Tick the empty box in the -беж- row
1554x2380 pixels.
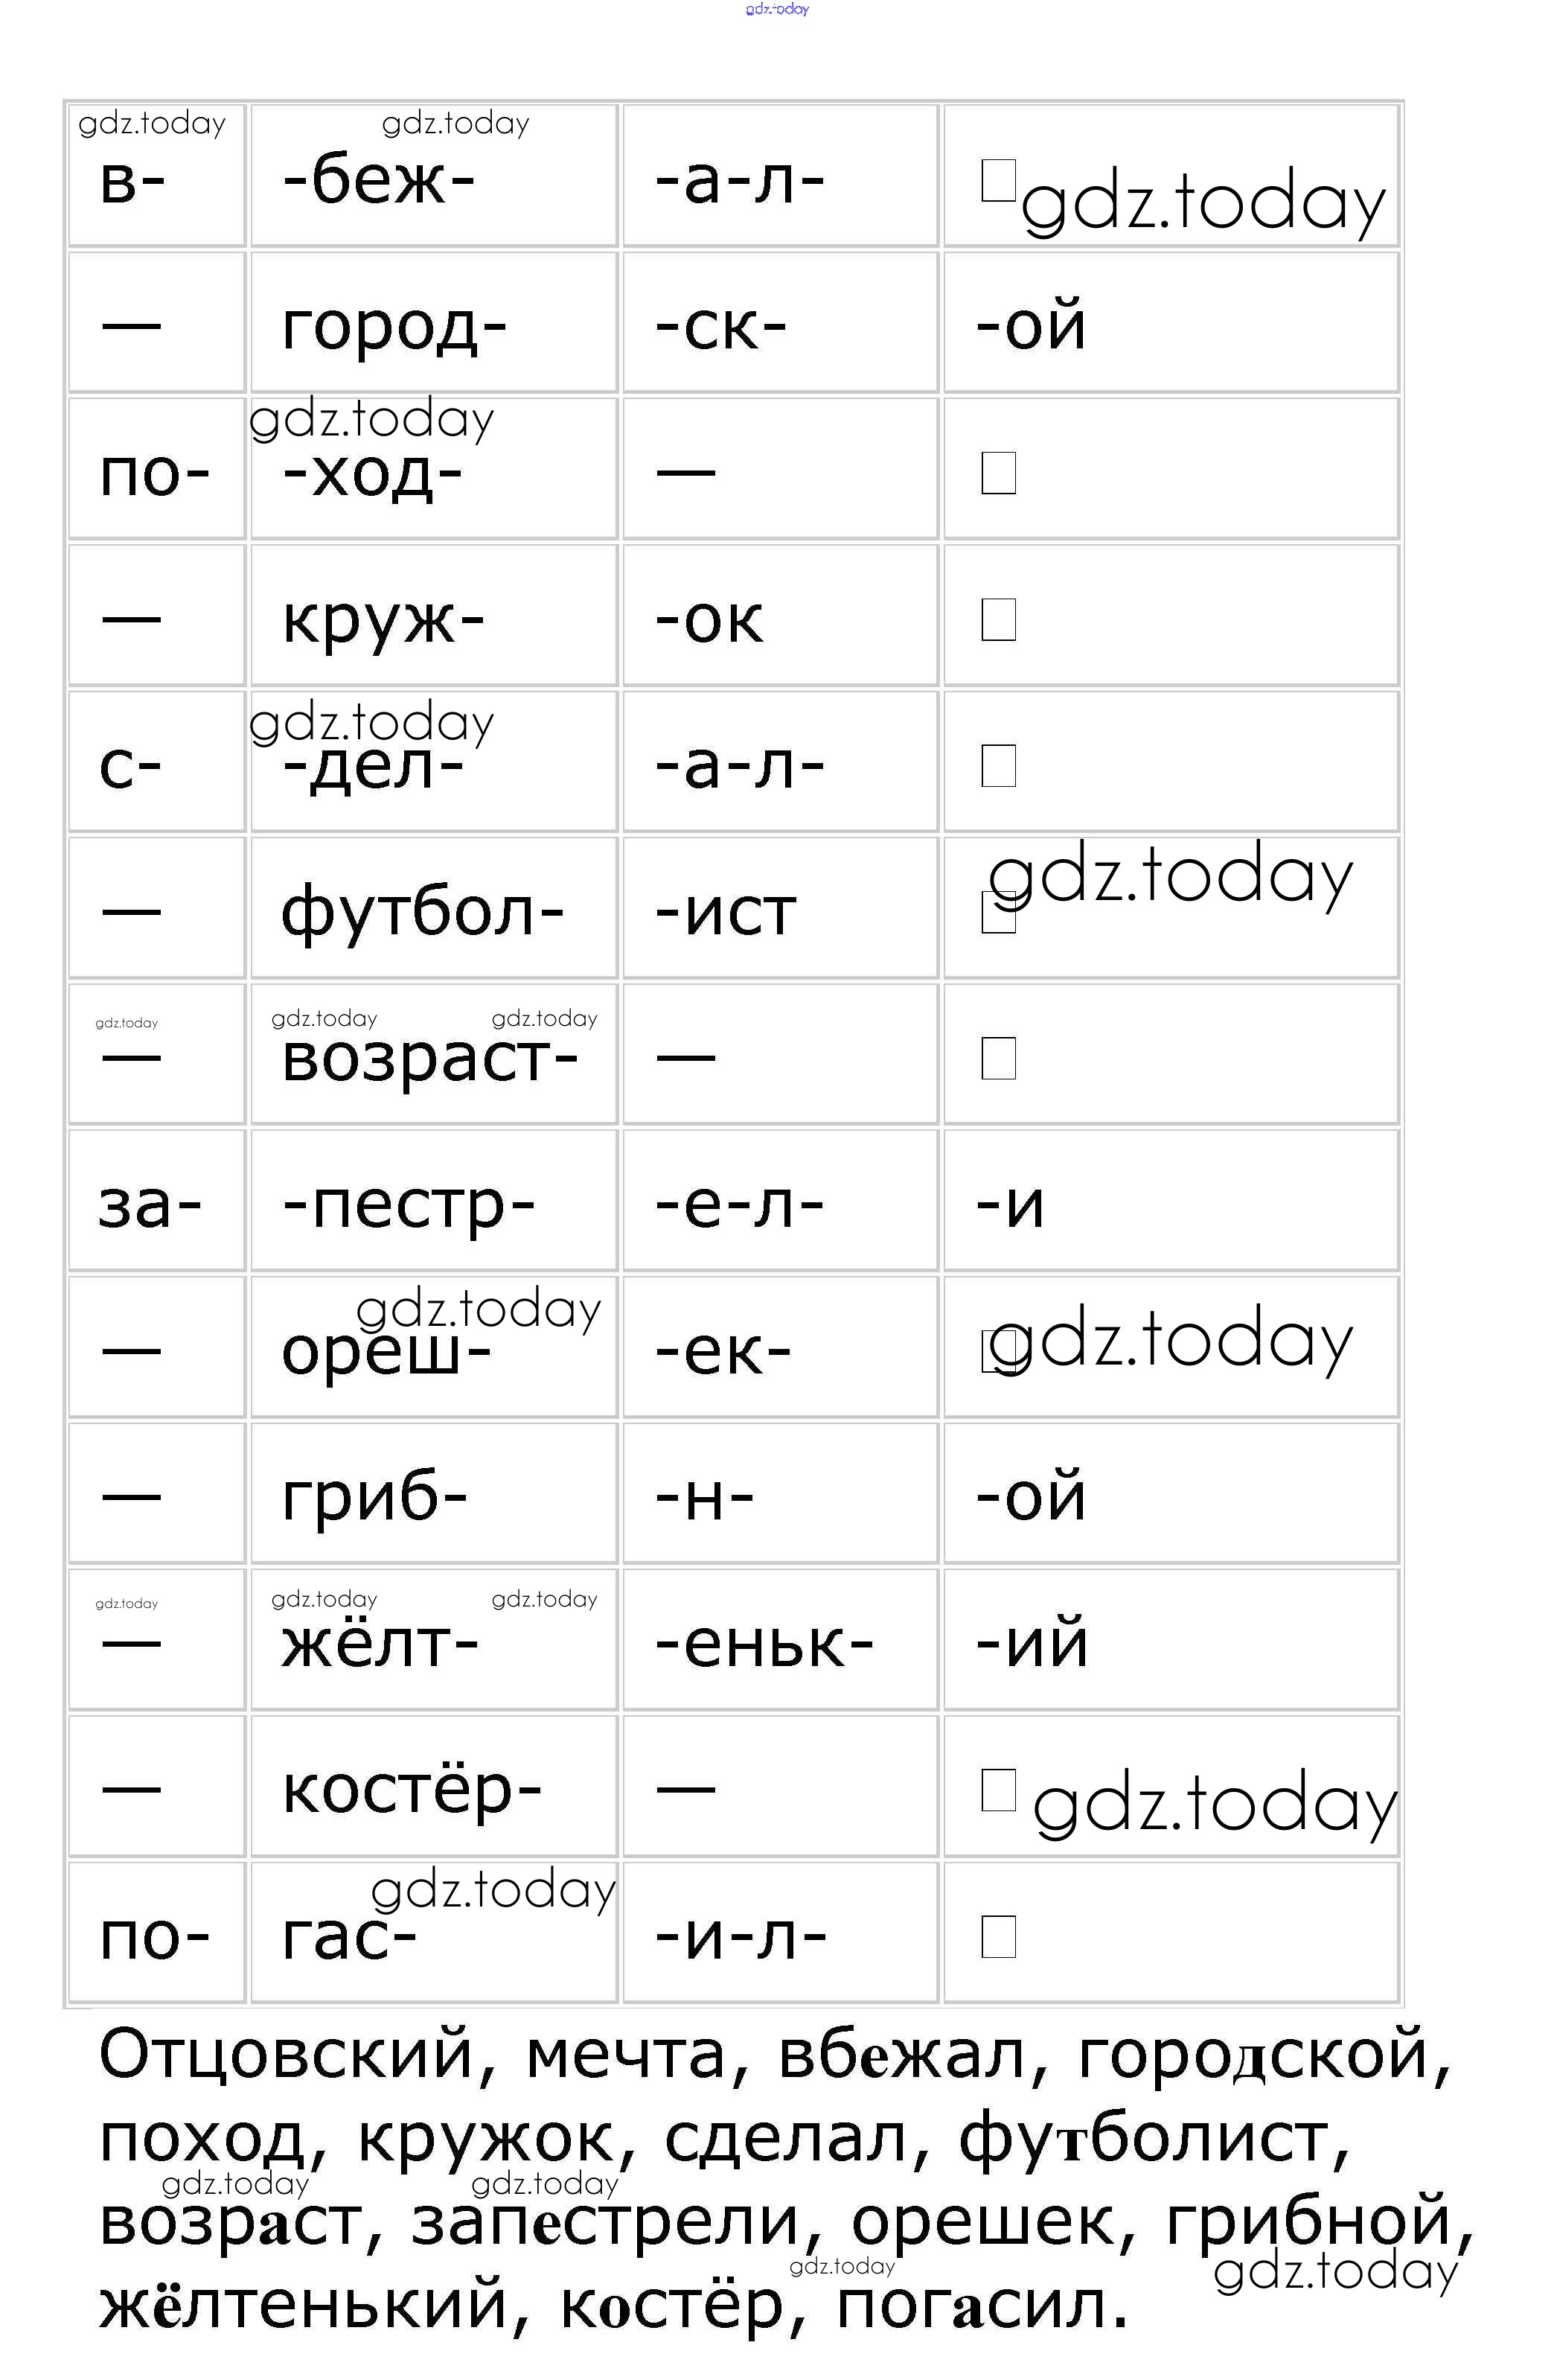click(x=998, y=181)
